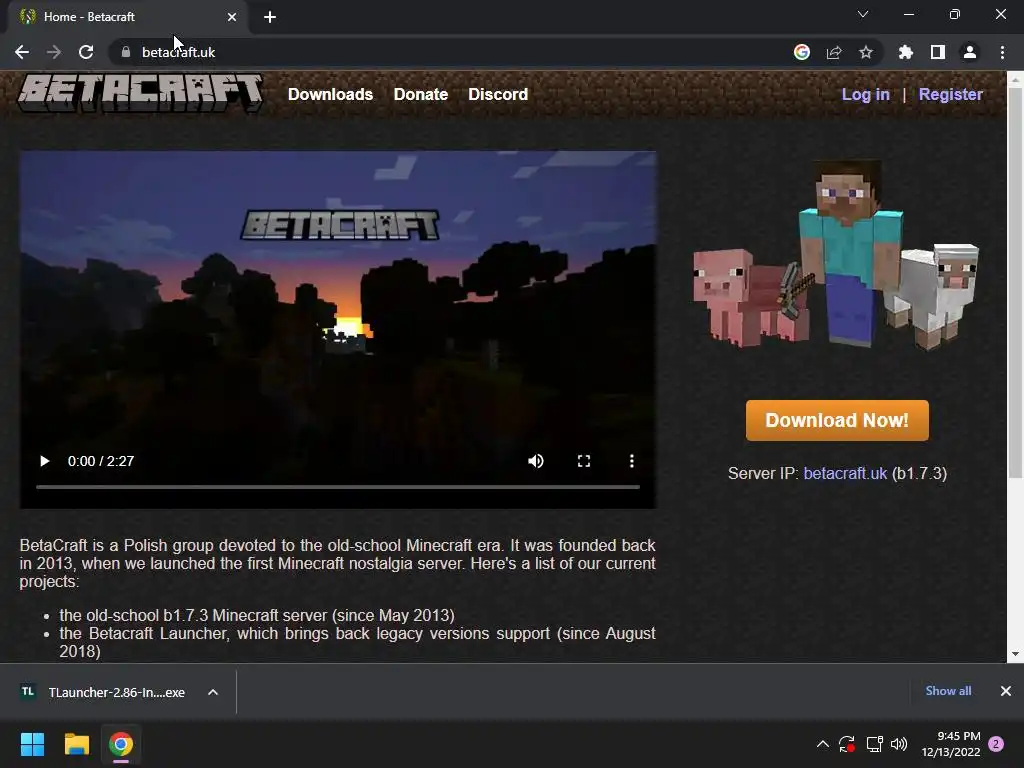This screenshot has width=1024, height=768.
Task: Click the Log in link
Action: pyautogui.click(x=865, y=94)
